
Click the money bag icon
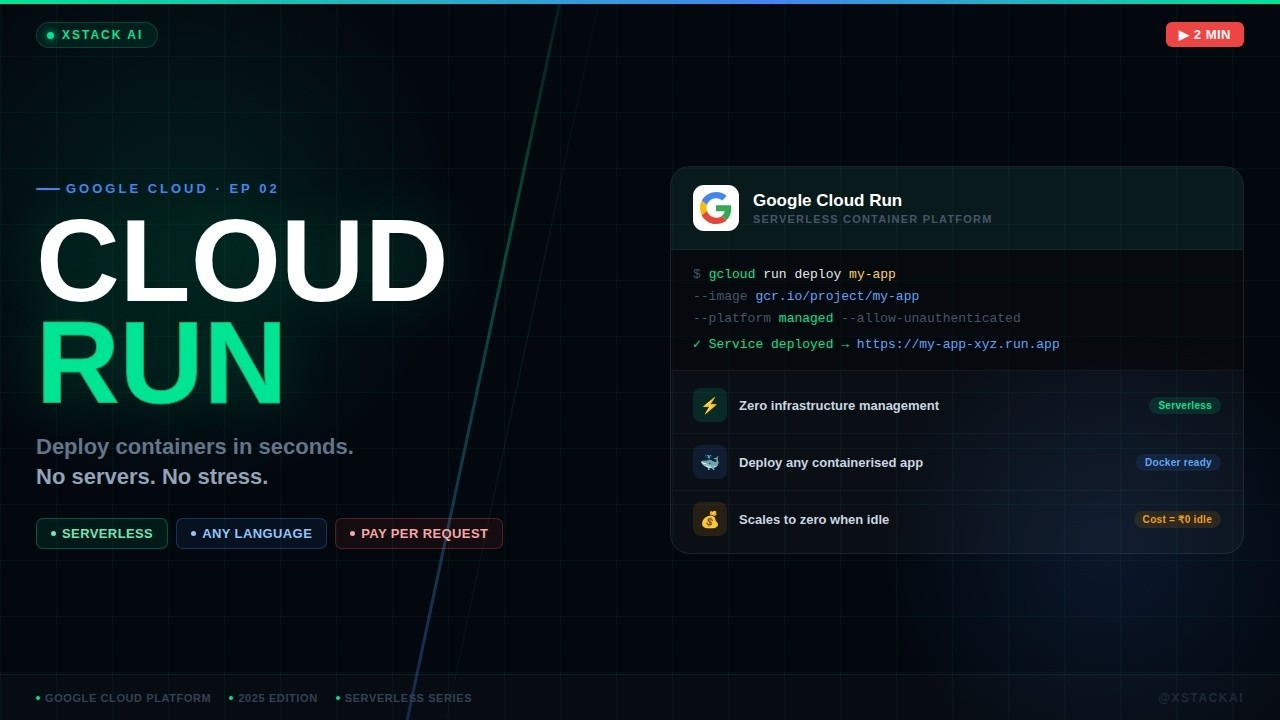[710, 519]
